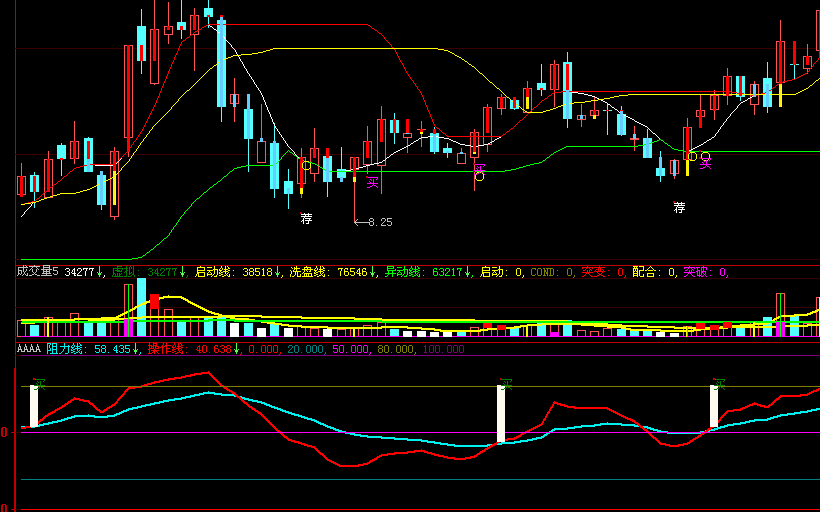Select the magenta 突破: 0 readout
The image size is (820, 512).
(x=705, y=272)
